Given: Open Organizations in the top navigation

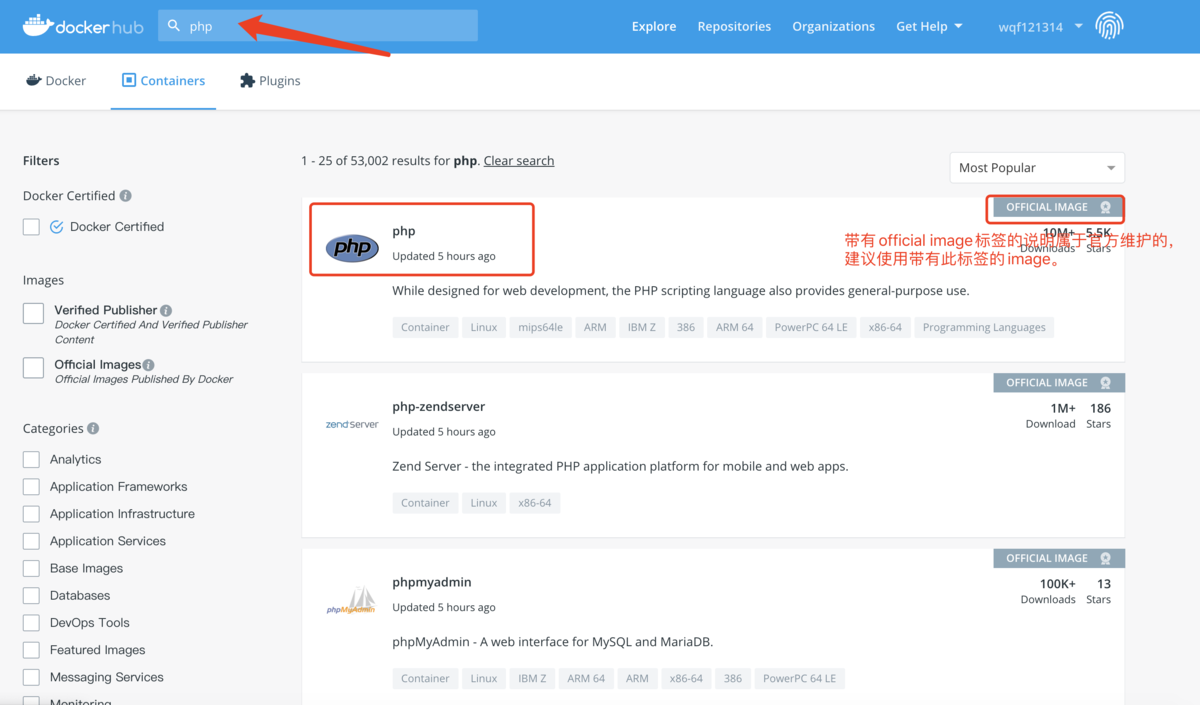Looking at the screenshot, I should click(x=833, y=27).
